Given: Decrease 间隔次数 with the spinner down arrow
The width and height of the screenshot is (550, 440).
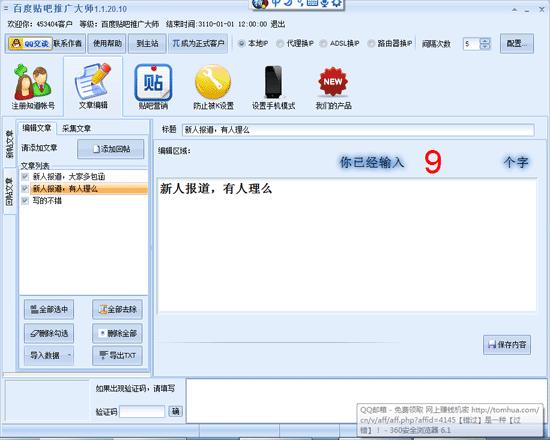Looking at the screenshot, I should [485, 47].
